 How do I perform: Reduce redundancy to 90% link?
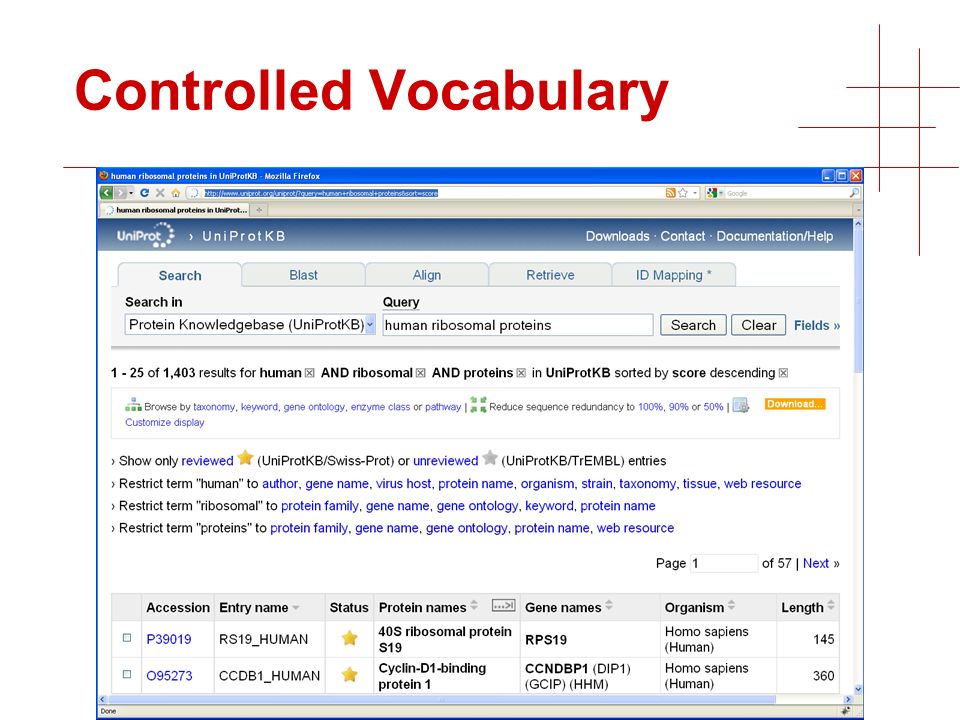point(678,407)
